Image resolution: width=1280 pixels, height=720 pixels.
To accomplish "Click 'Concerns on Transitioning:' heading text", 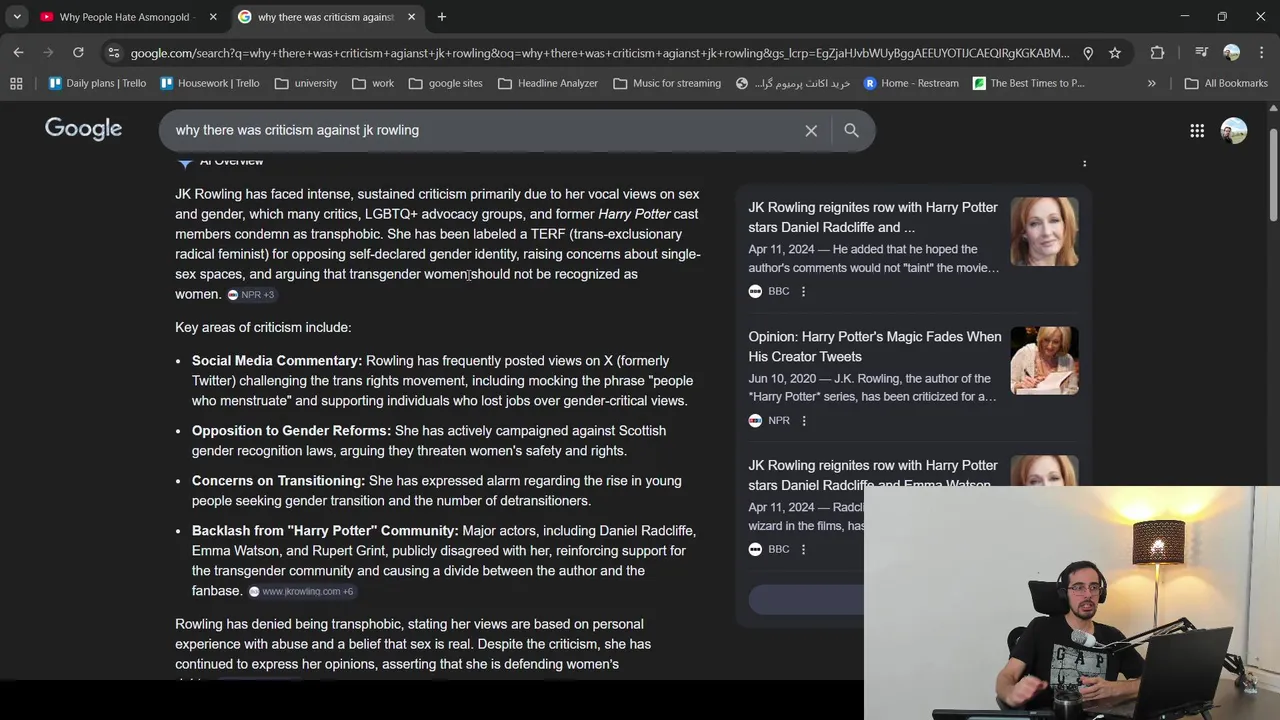I will [278, 481].
